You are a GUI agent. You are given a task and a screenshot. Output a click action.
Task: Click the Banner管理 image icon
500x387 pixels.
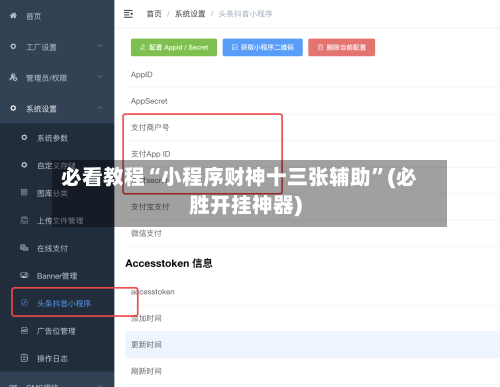pos(24,275)
